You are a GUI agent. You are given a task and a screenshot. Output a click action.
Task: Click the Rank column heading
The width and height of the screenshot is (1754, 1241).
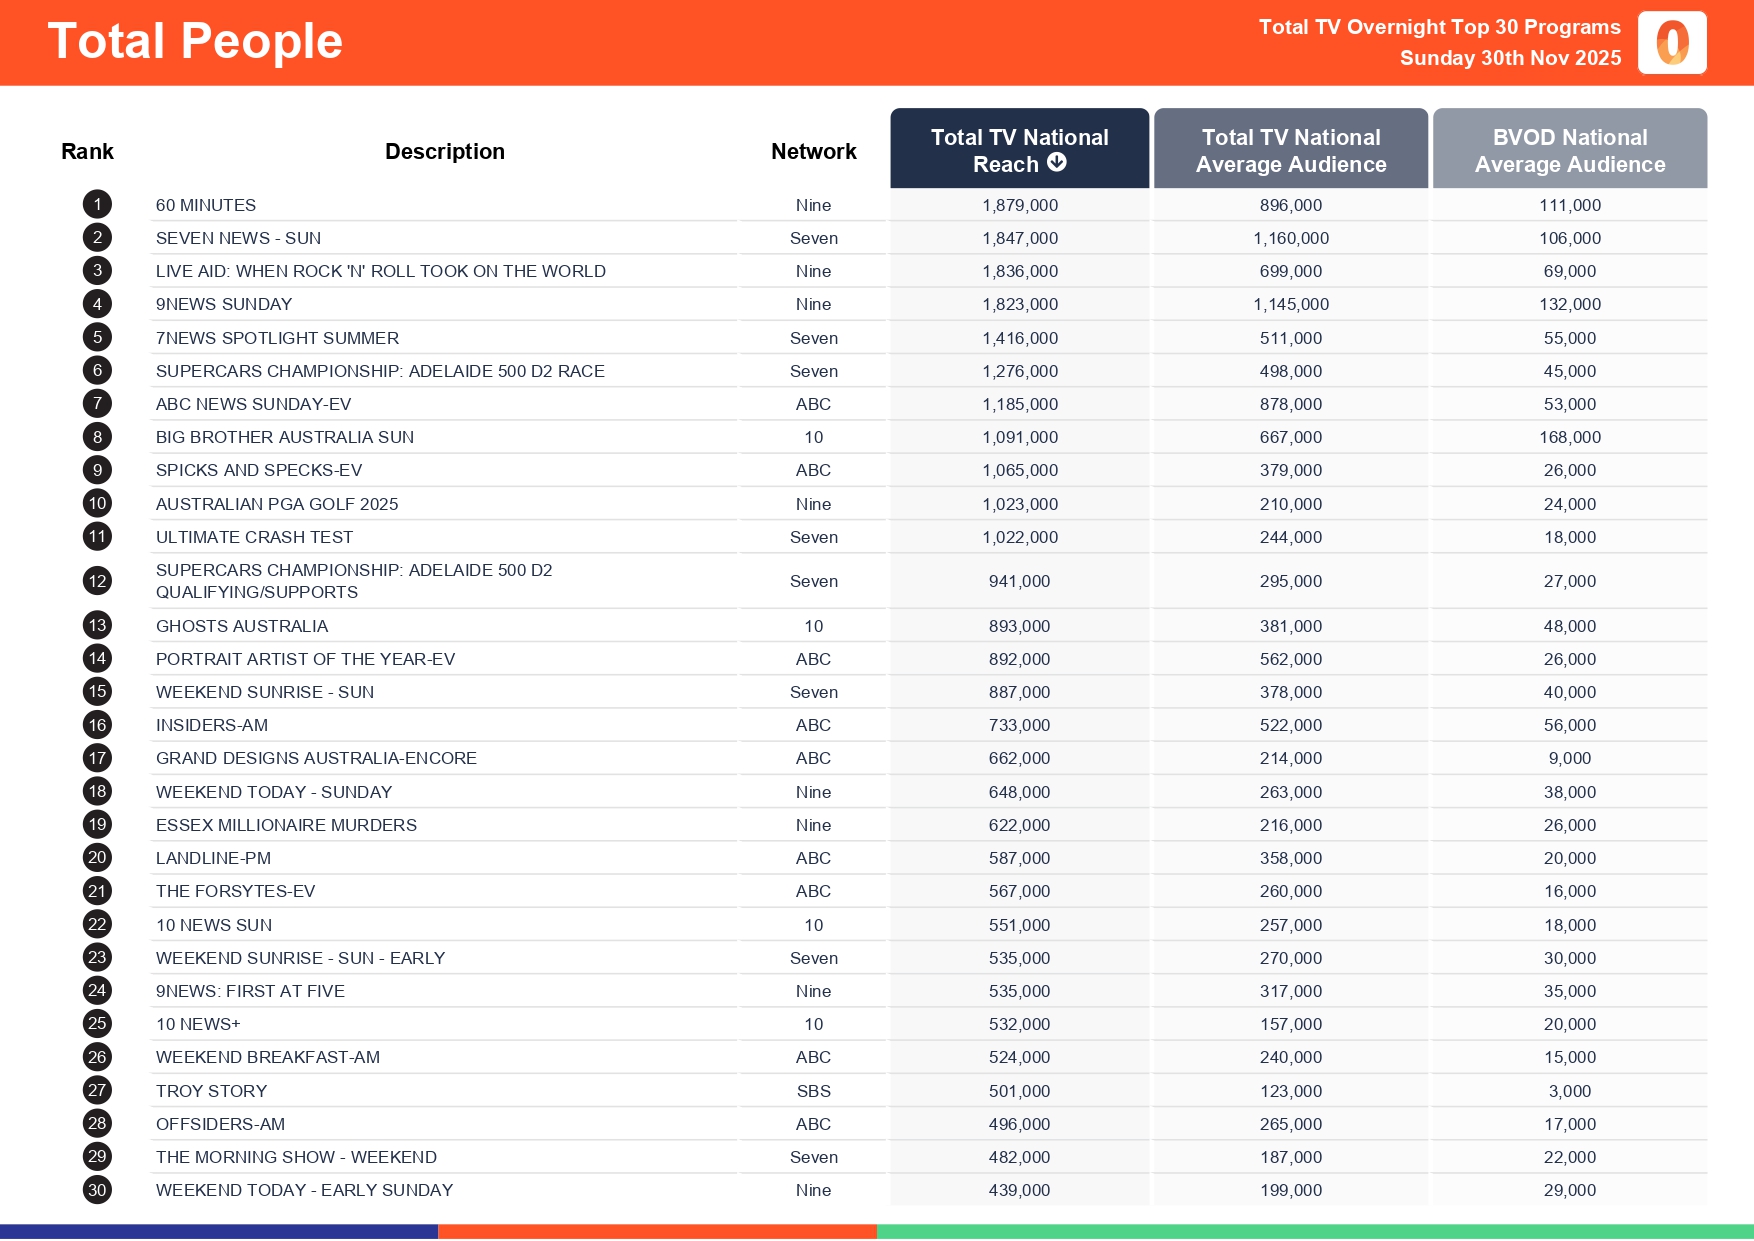87,151
